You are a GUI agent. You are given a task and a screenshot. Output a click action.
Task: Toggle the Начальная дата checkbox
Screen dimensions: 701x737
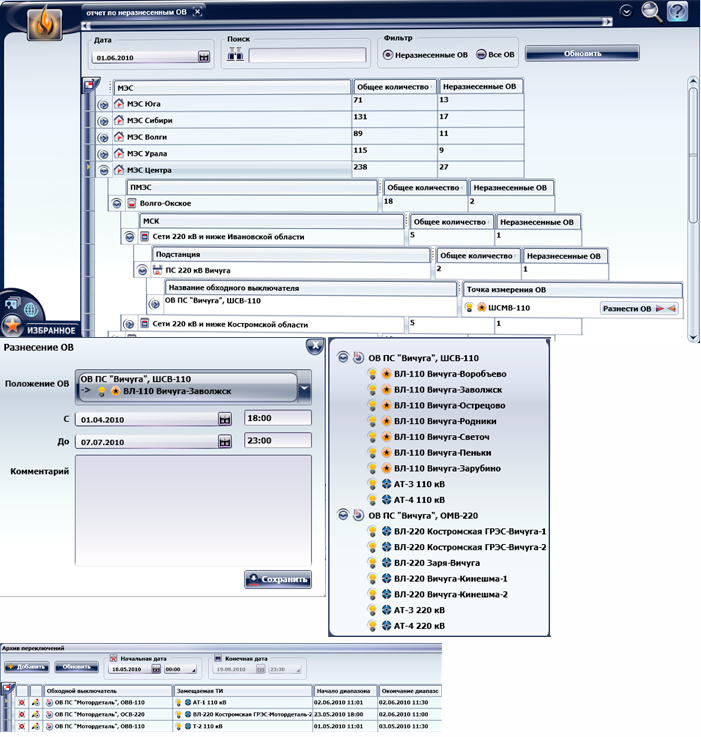112,659
